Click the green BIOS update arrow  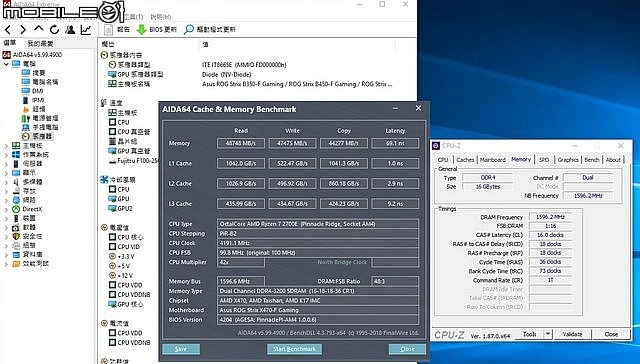(142, 29)
